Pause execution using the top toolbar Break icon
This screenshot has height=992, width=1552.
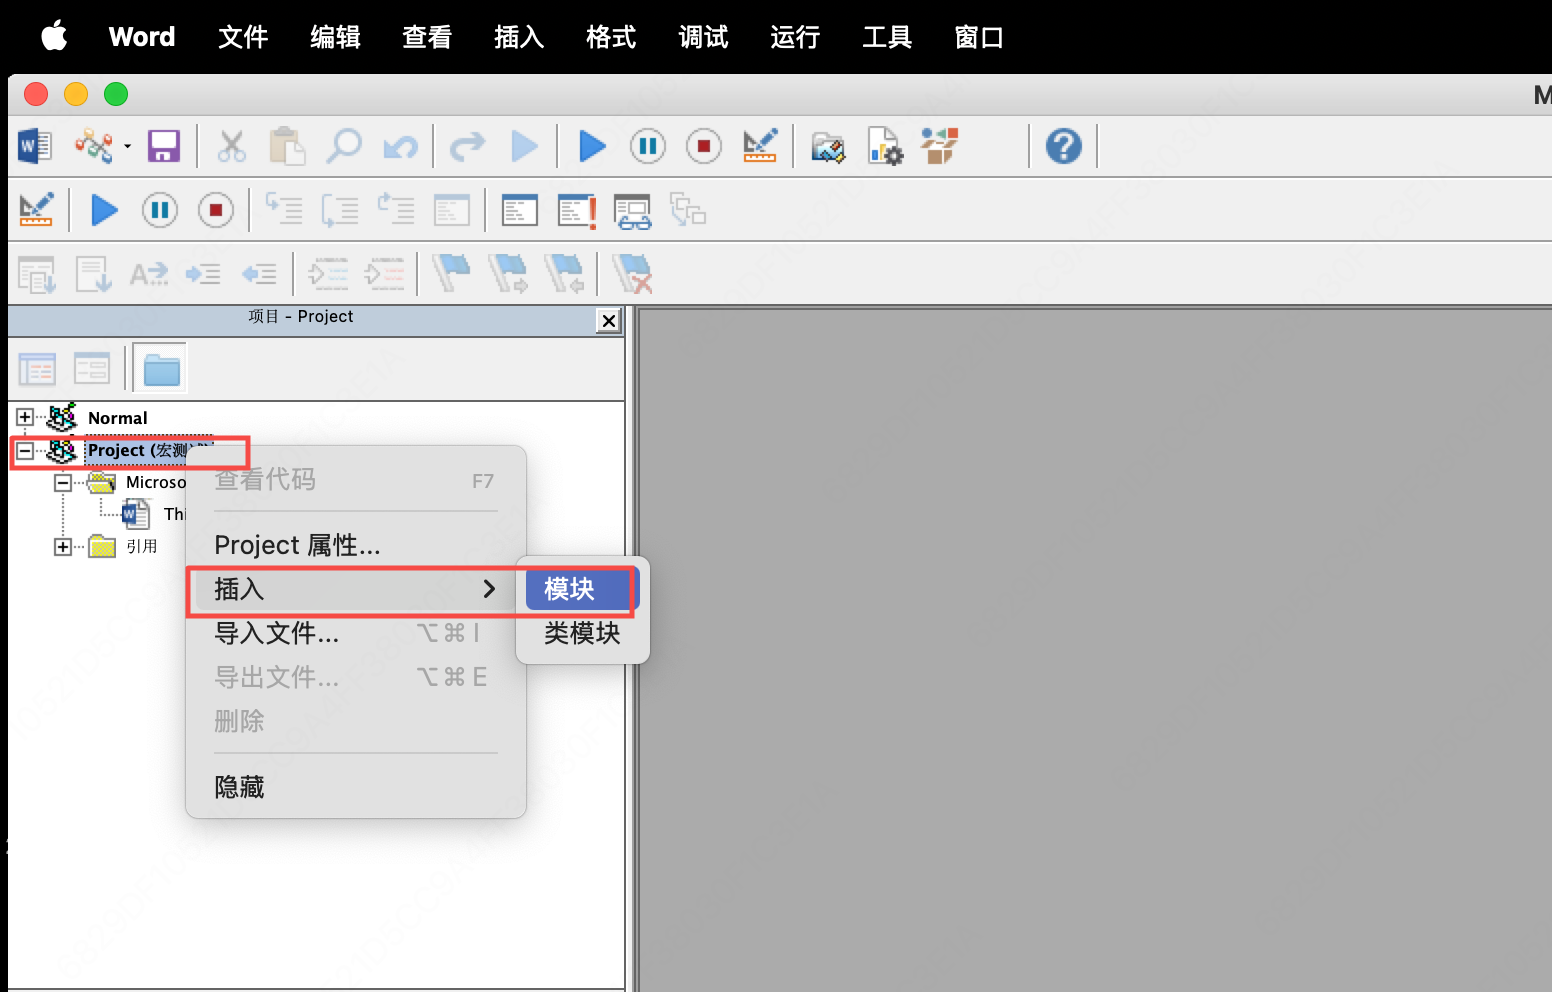click(648, 146)
